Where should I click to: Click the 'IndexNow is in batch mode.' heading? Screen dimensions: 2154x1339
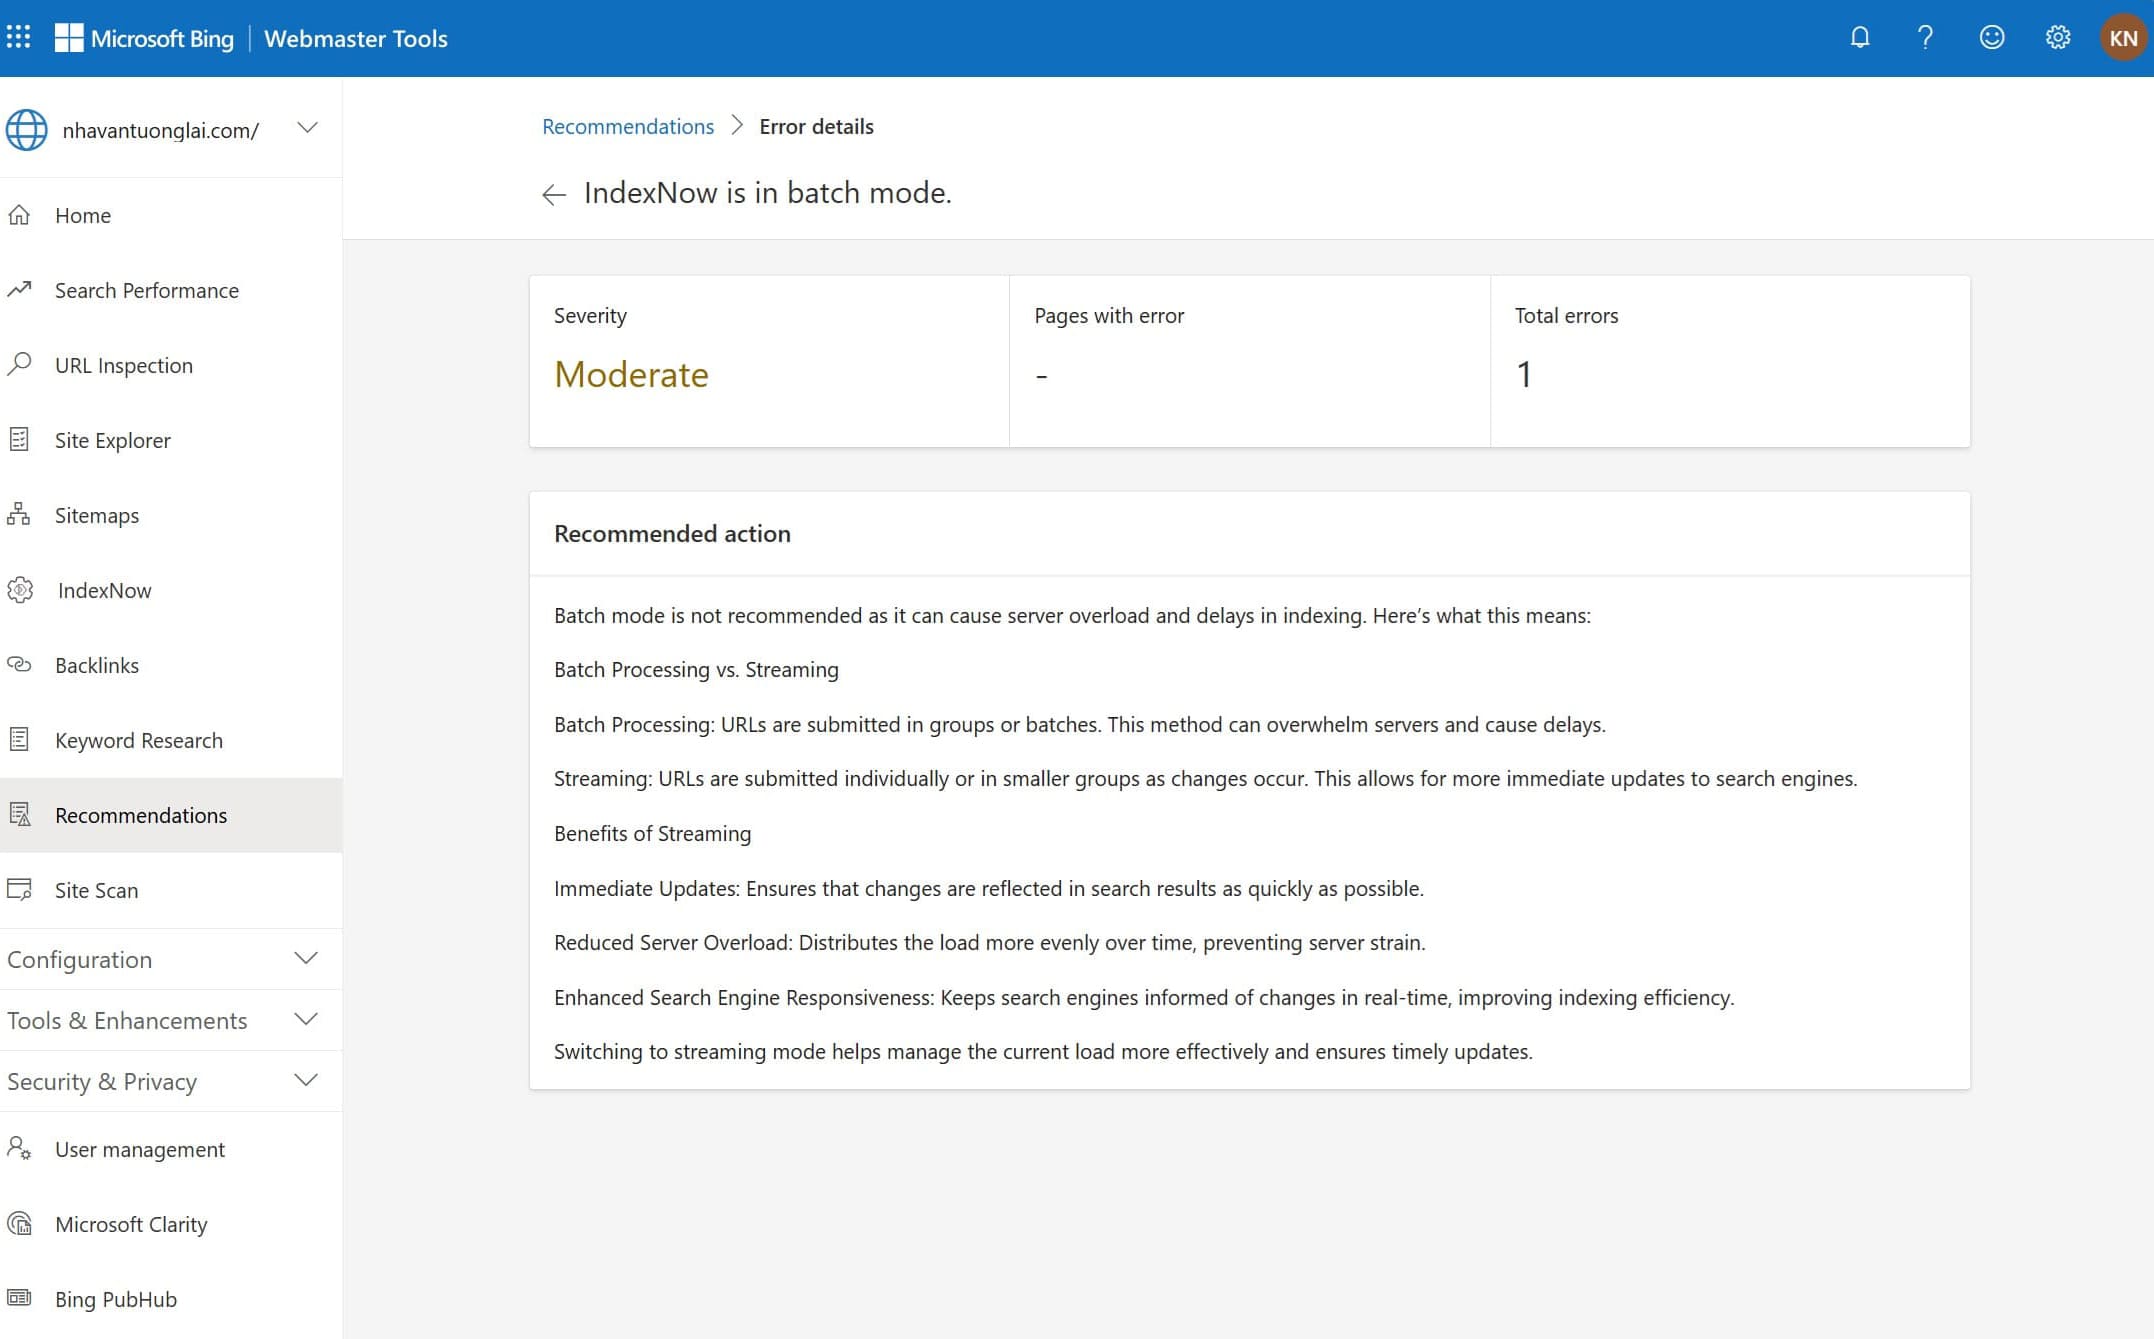pos(768,192)
